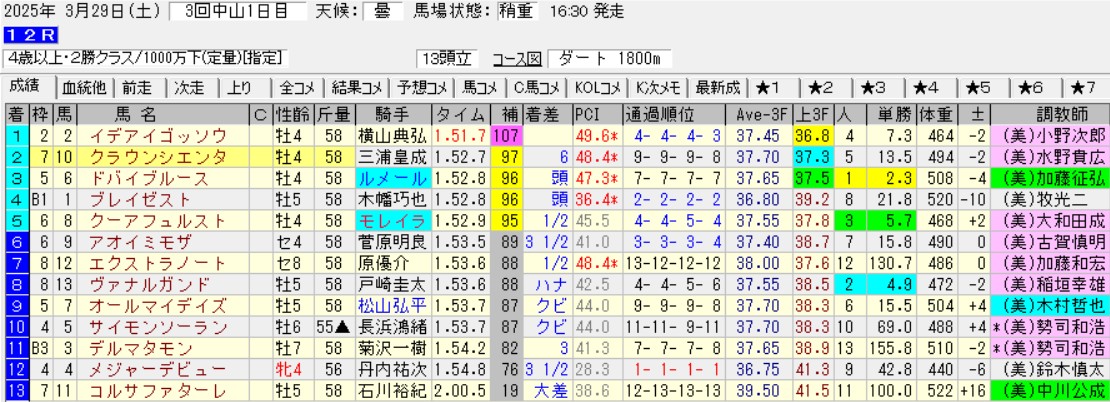Sort by the タイム column header
Screen dimensions: 1110x402
[x=461, y=113]
